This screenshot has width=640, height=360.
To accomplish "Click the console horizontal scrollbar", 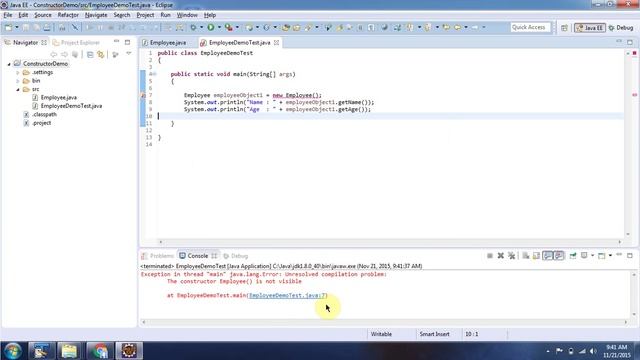I will (384, 322).
